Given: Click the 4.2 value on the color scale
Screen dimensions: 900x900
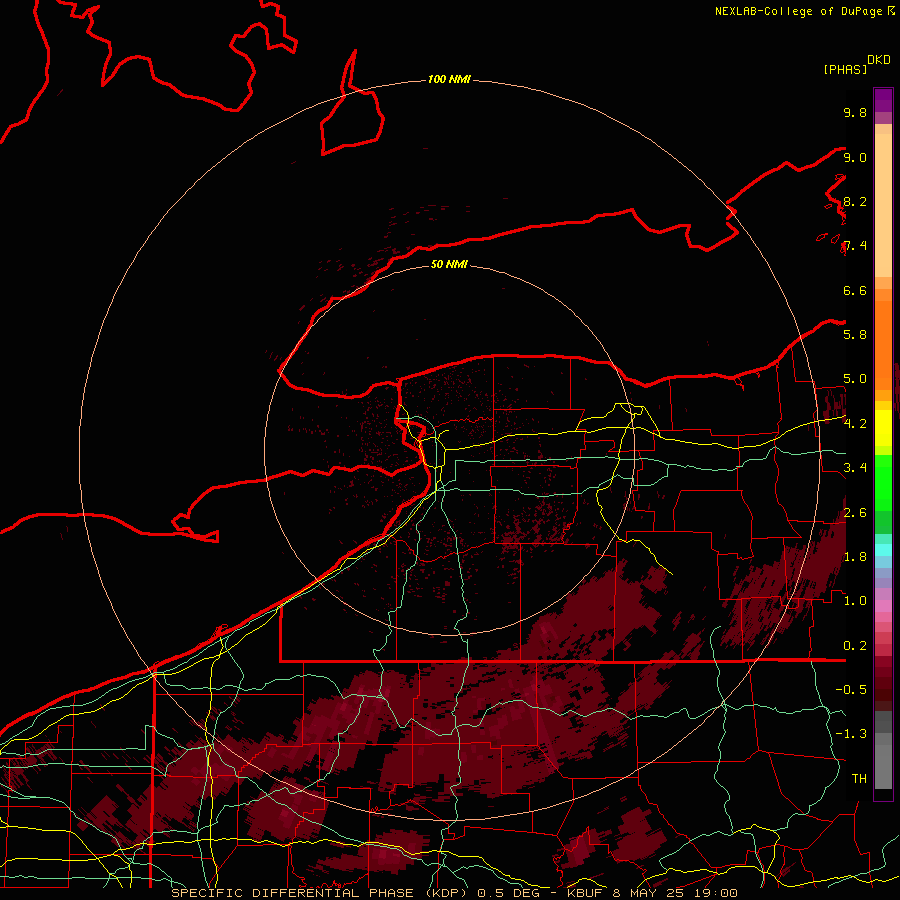Looking at the screenshot, I should (855, 423).
